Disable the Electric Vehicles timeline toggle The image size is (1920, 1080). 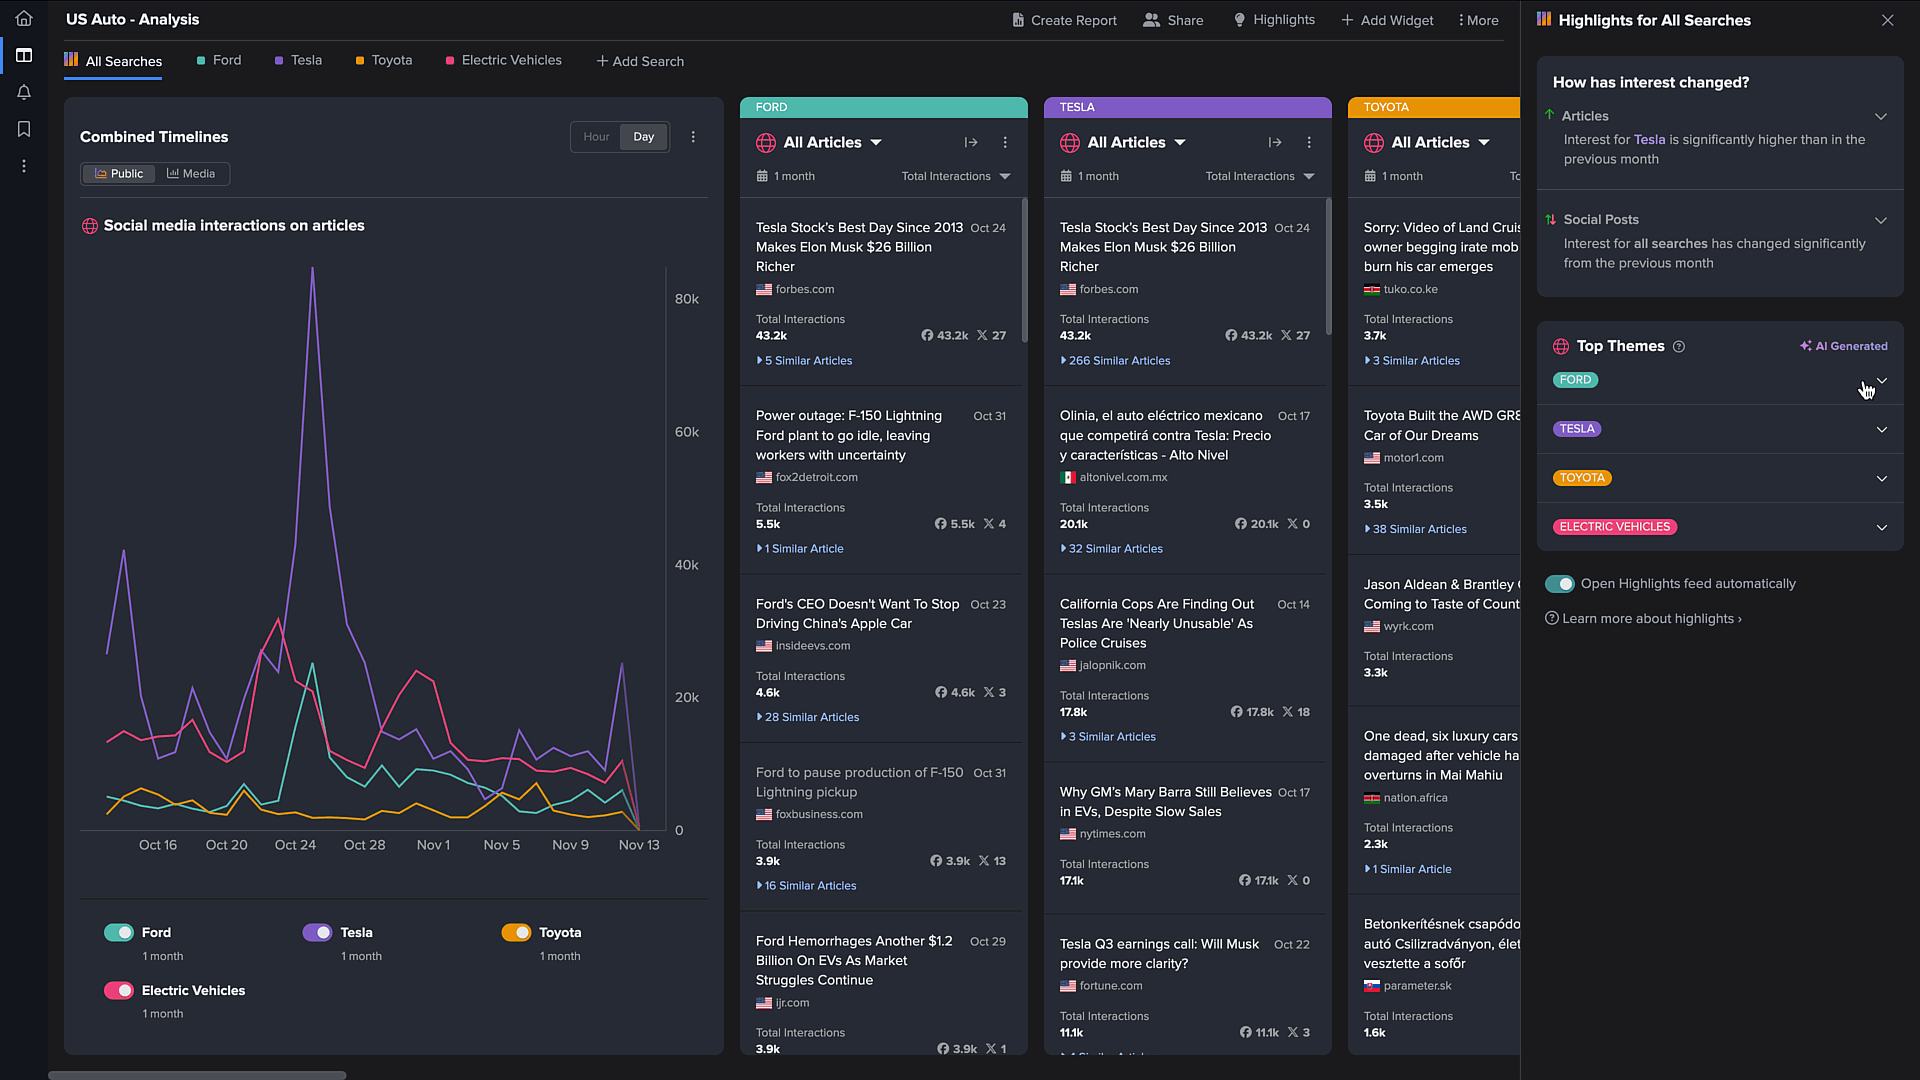point(119,990)
